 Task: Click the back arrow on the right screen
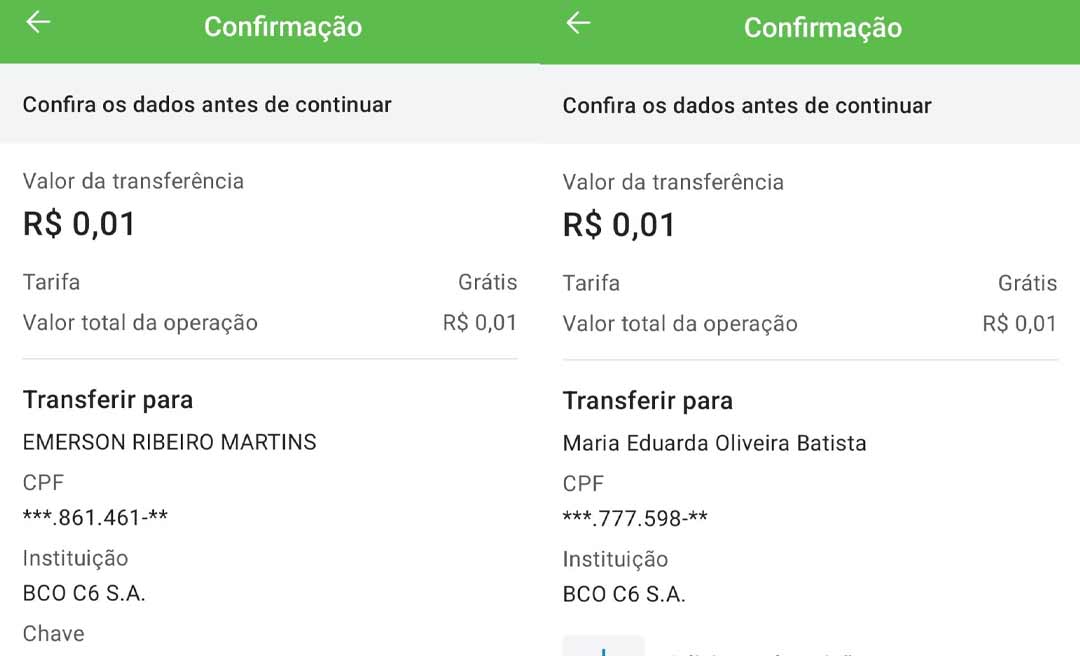(x=580, y=27)
